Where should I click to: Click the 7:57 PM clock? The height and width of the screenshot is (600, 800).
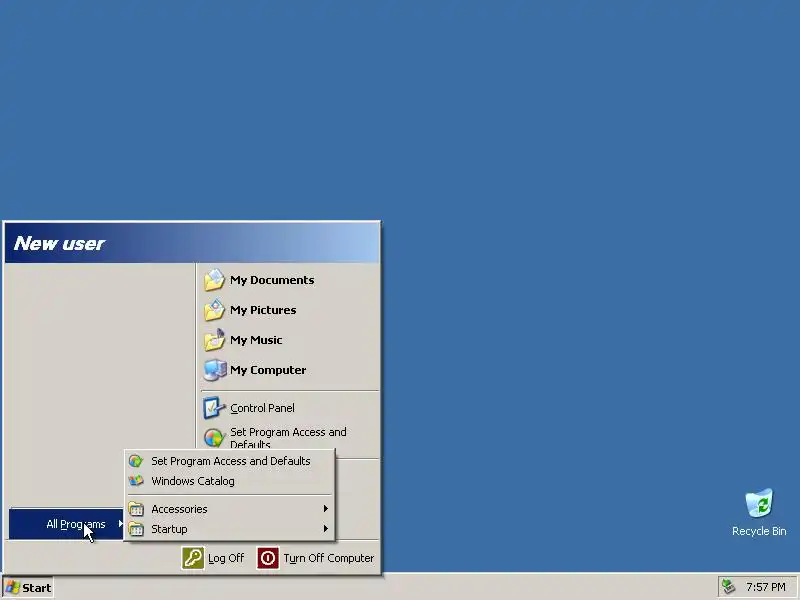[765, 587]
